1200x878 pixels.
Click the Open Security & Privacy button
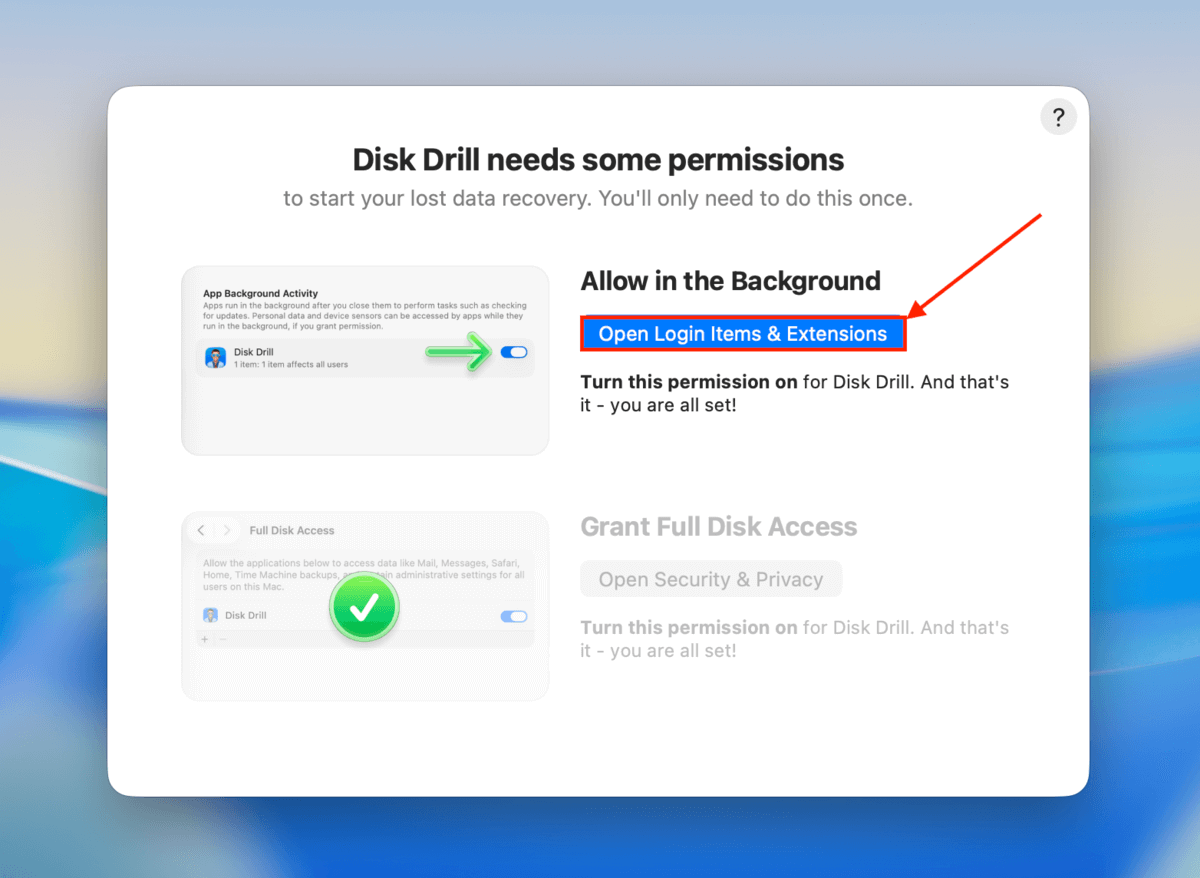click(x=710, y=578)
